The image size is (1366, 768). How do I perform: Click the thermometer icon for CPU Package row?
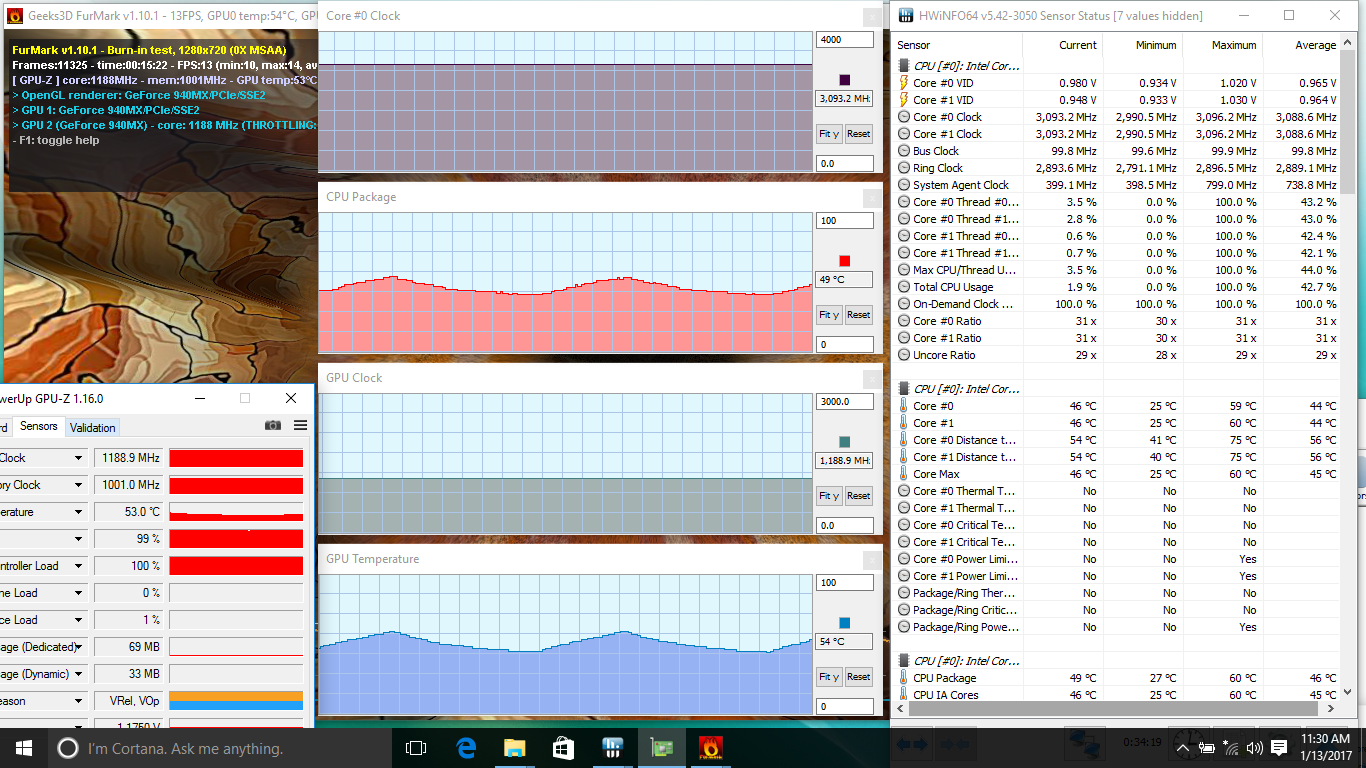click(904, 678)
